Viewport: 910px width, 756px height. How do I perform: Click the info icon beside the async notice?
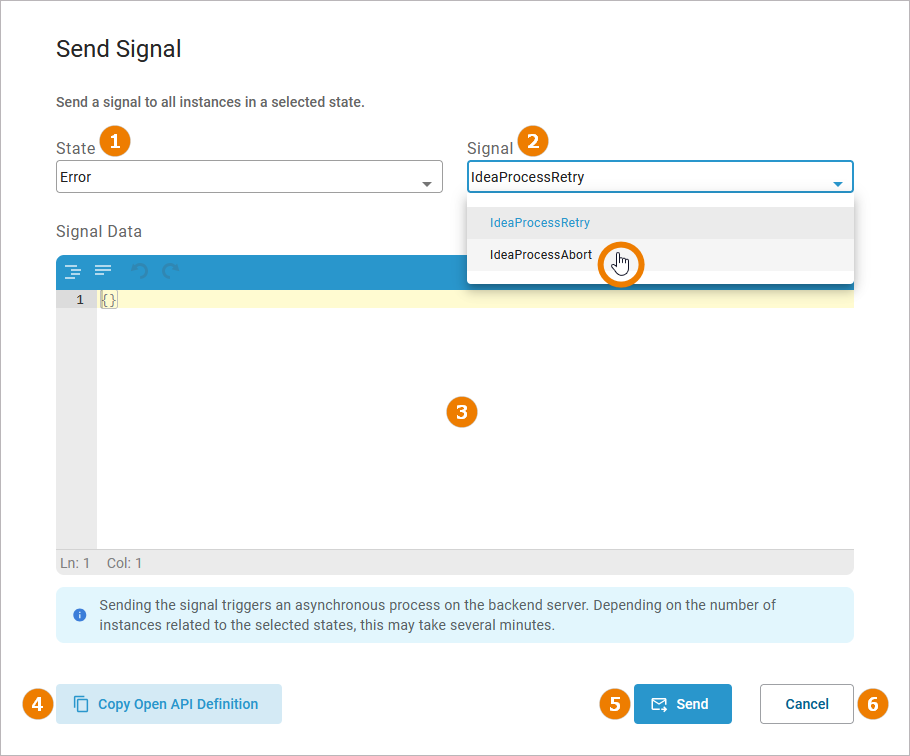click(x=80, y=615)
